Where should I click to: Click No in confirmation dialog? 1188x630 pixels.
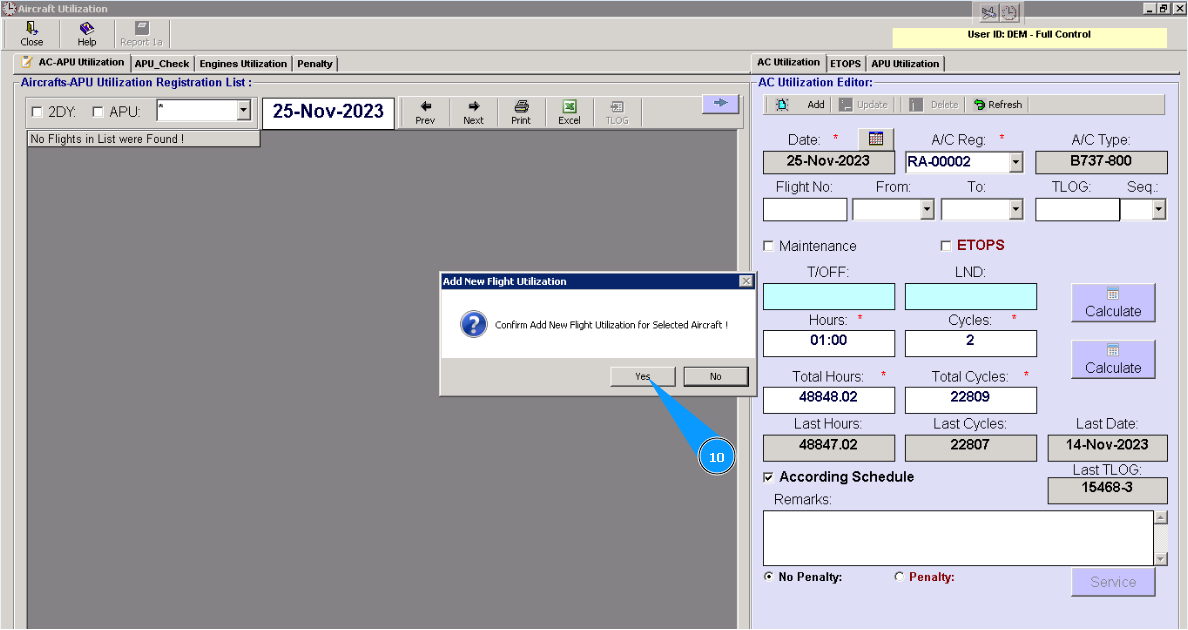click(x=716, y=376)
